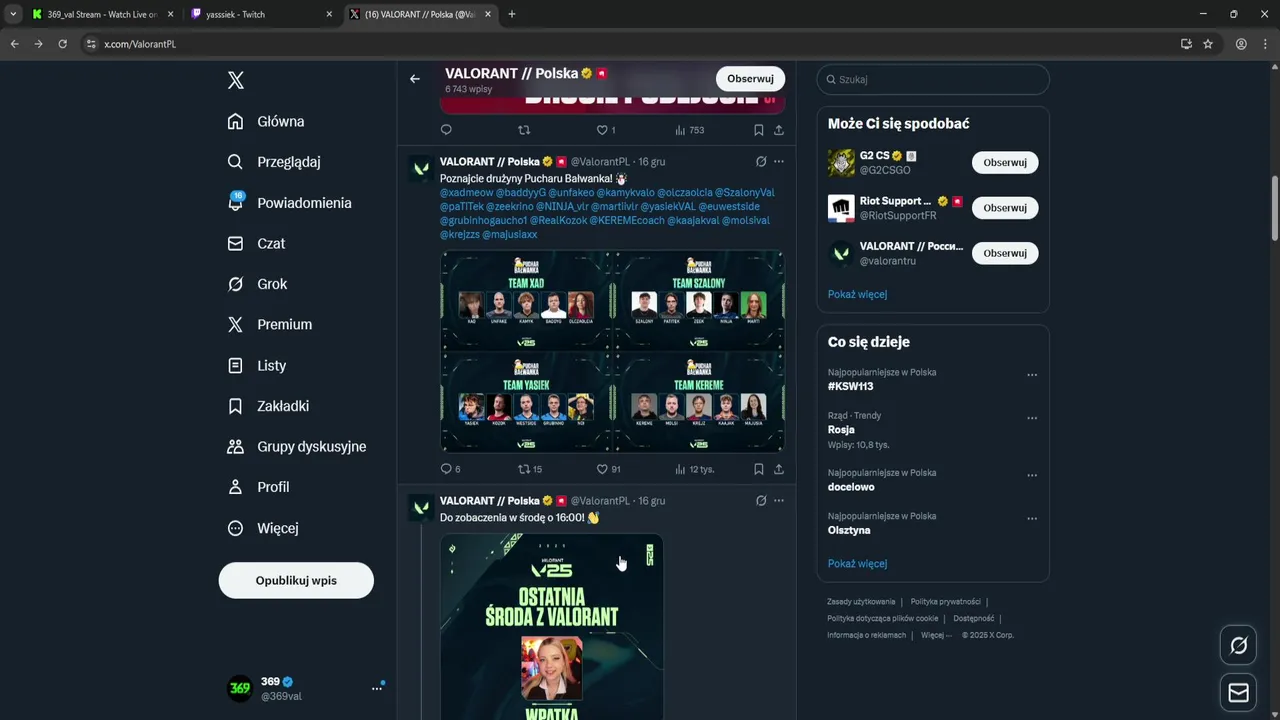Viewport: 1280px width, 720px height.
Task: Open Listy page
Action: [x=256, y=365]
